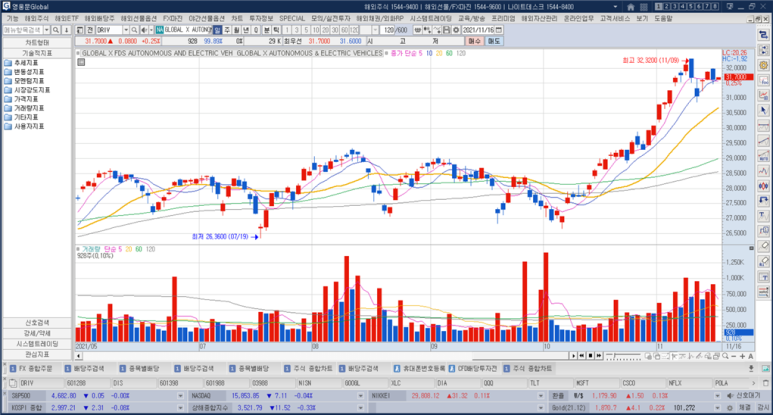773x415 pixels.
Task: Open the 해외주식 menu
Action: (x=37, y=18)
